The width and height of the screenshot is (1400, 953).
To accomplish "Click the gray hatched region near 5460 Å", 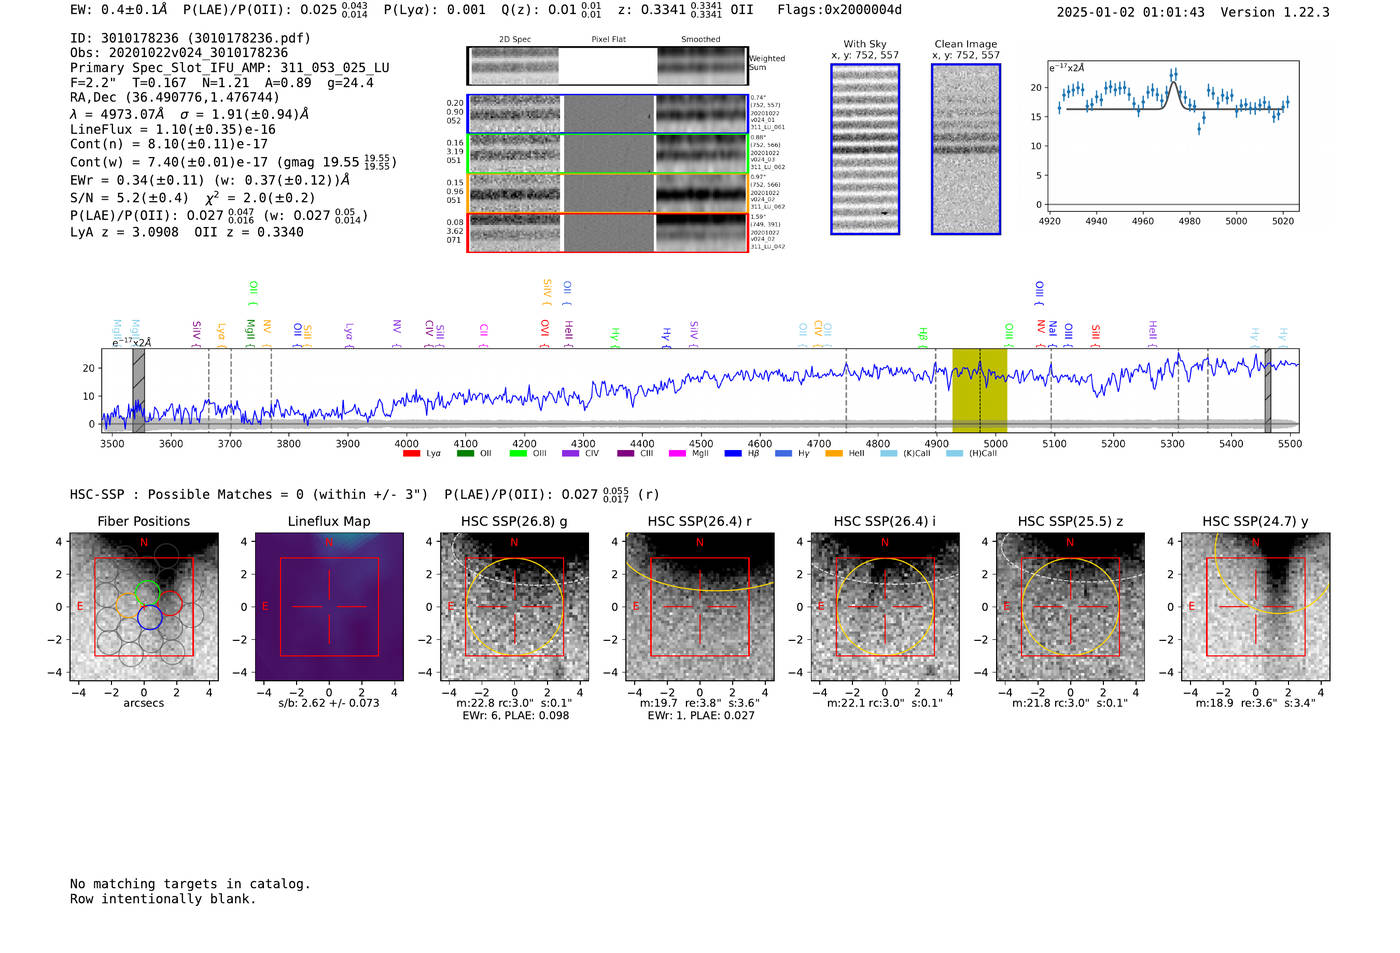I will (1268, 390).
